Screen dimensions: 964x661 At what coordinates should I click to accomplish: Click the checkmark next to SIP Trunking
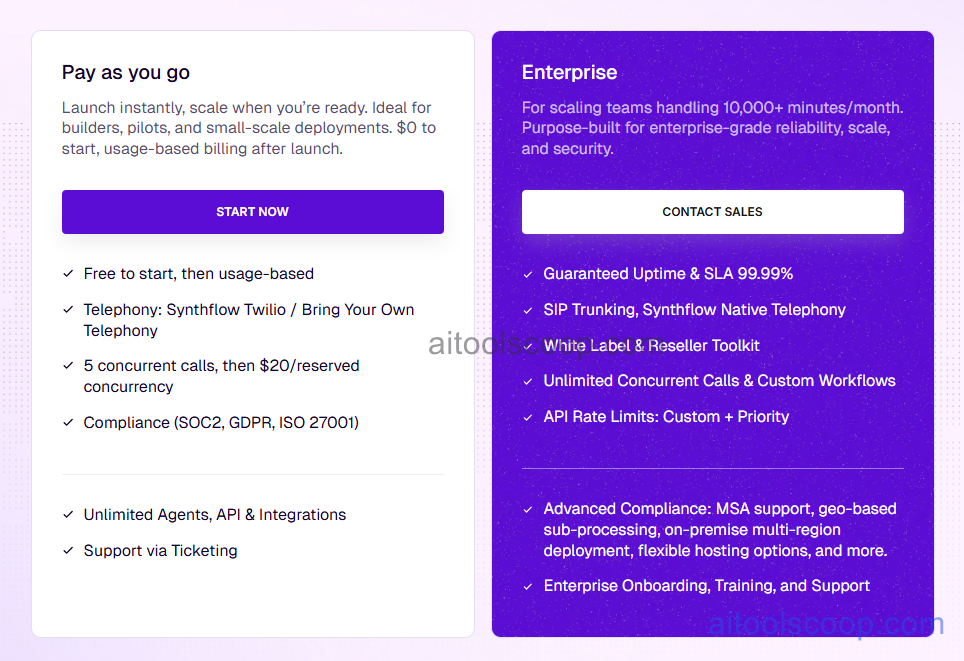[x=528, y=310]
